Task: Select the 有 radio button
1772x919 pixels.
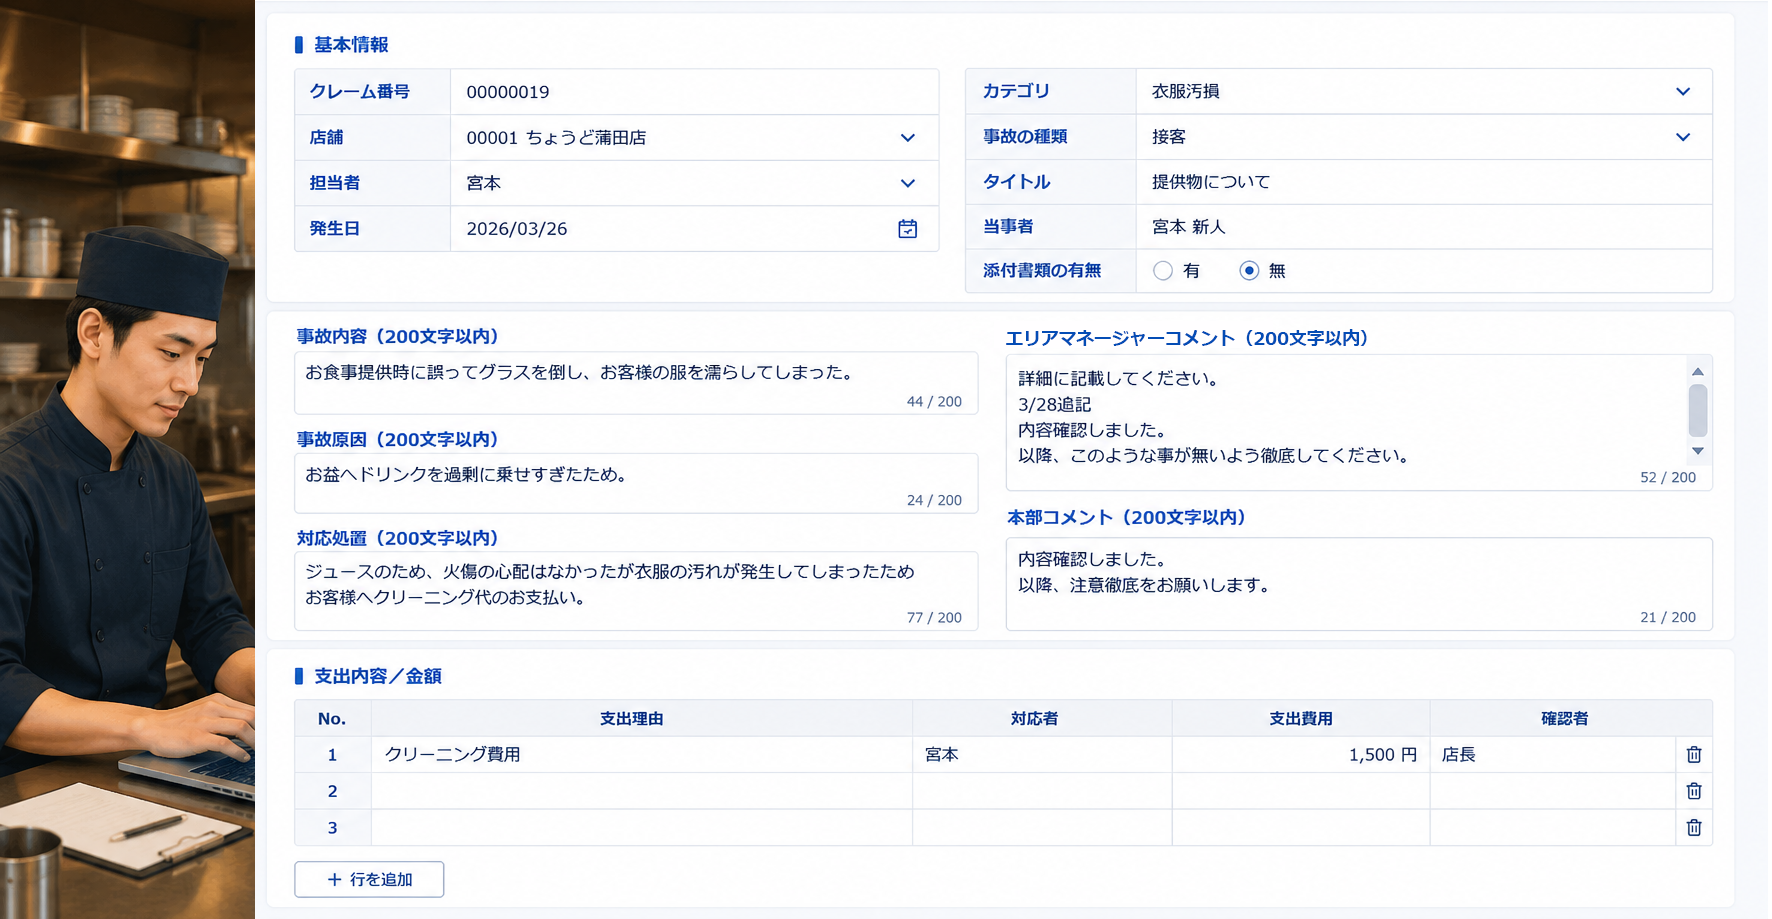Action: point(1162,271)
